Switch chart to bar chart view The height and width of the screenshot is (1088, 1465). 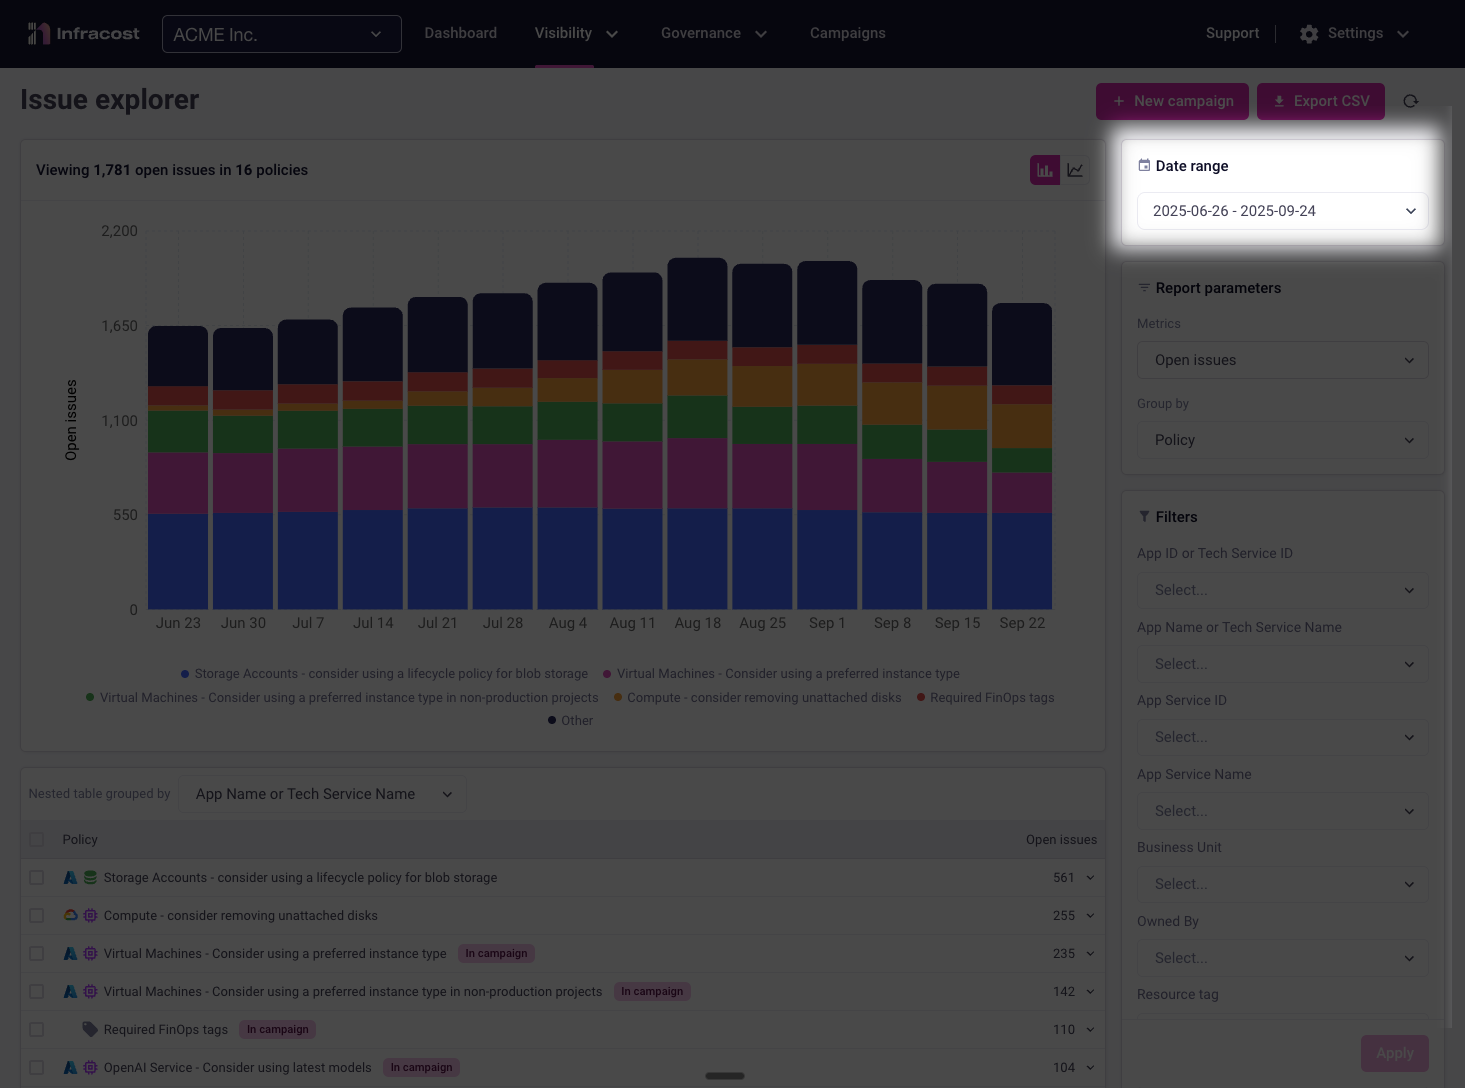click(x=1044, y=170)
